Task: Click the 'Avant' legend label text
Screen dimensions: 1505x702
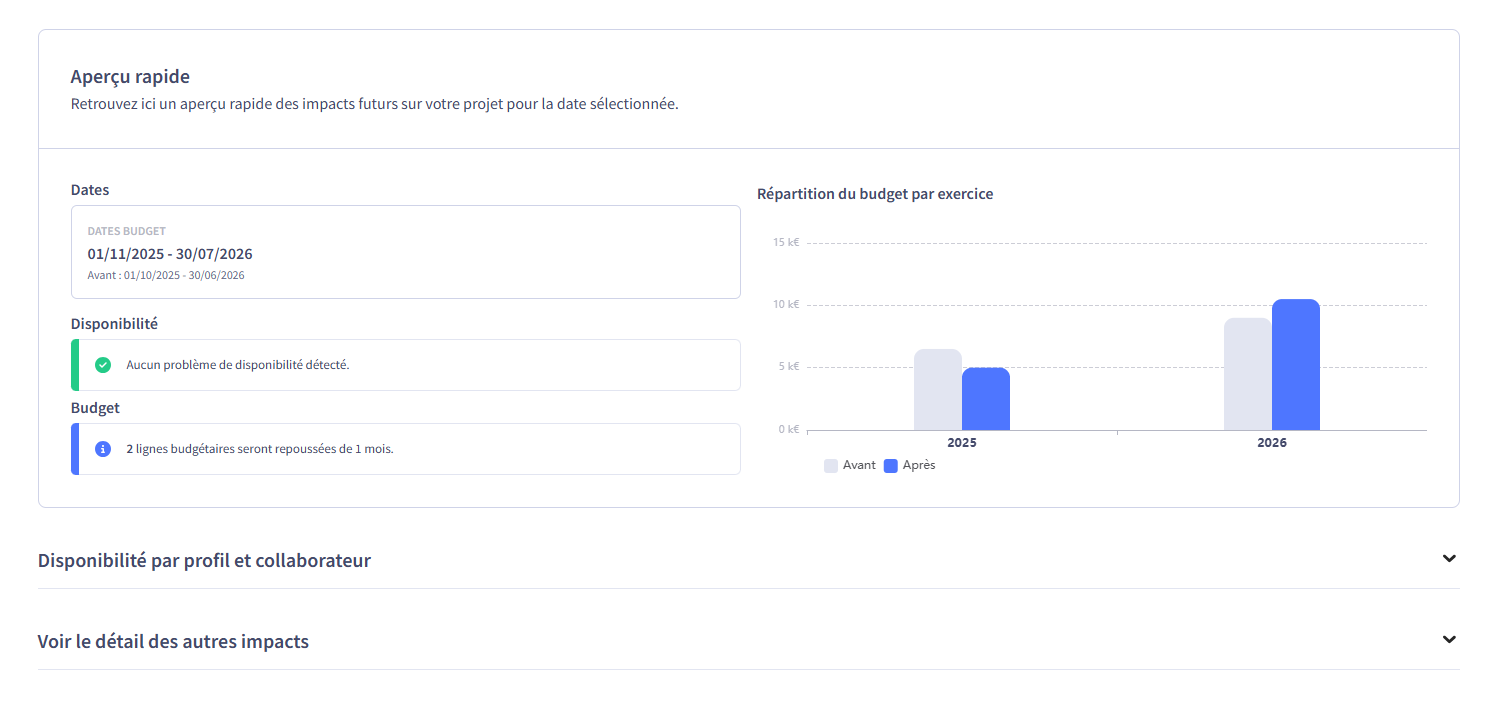Action: pos(859,466)
